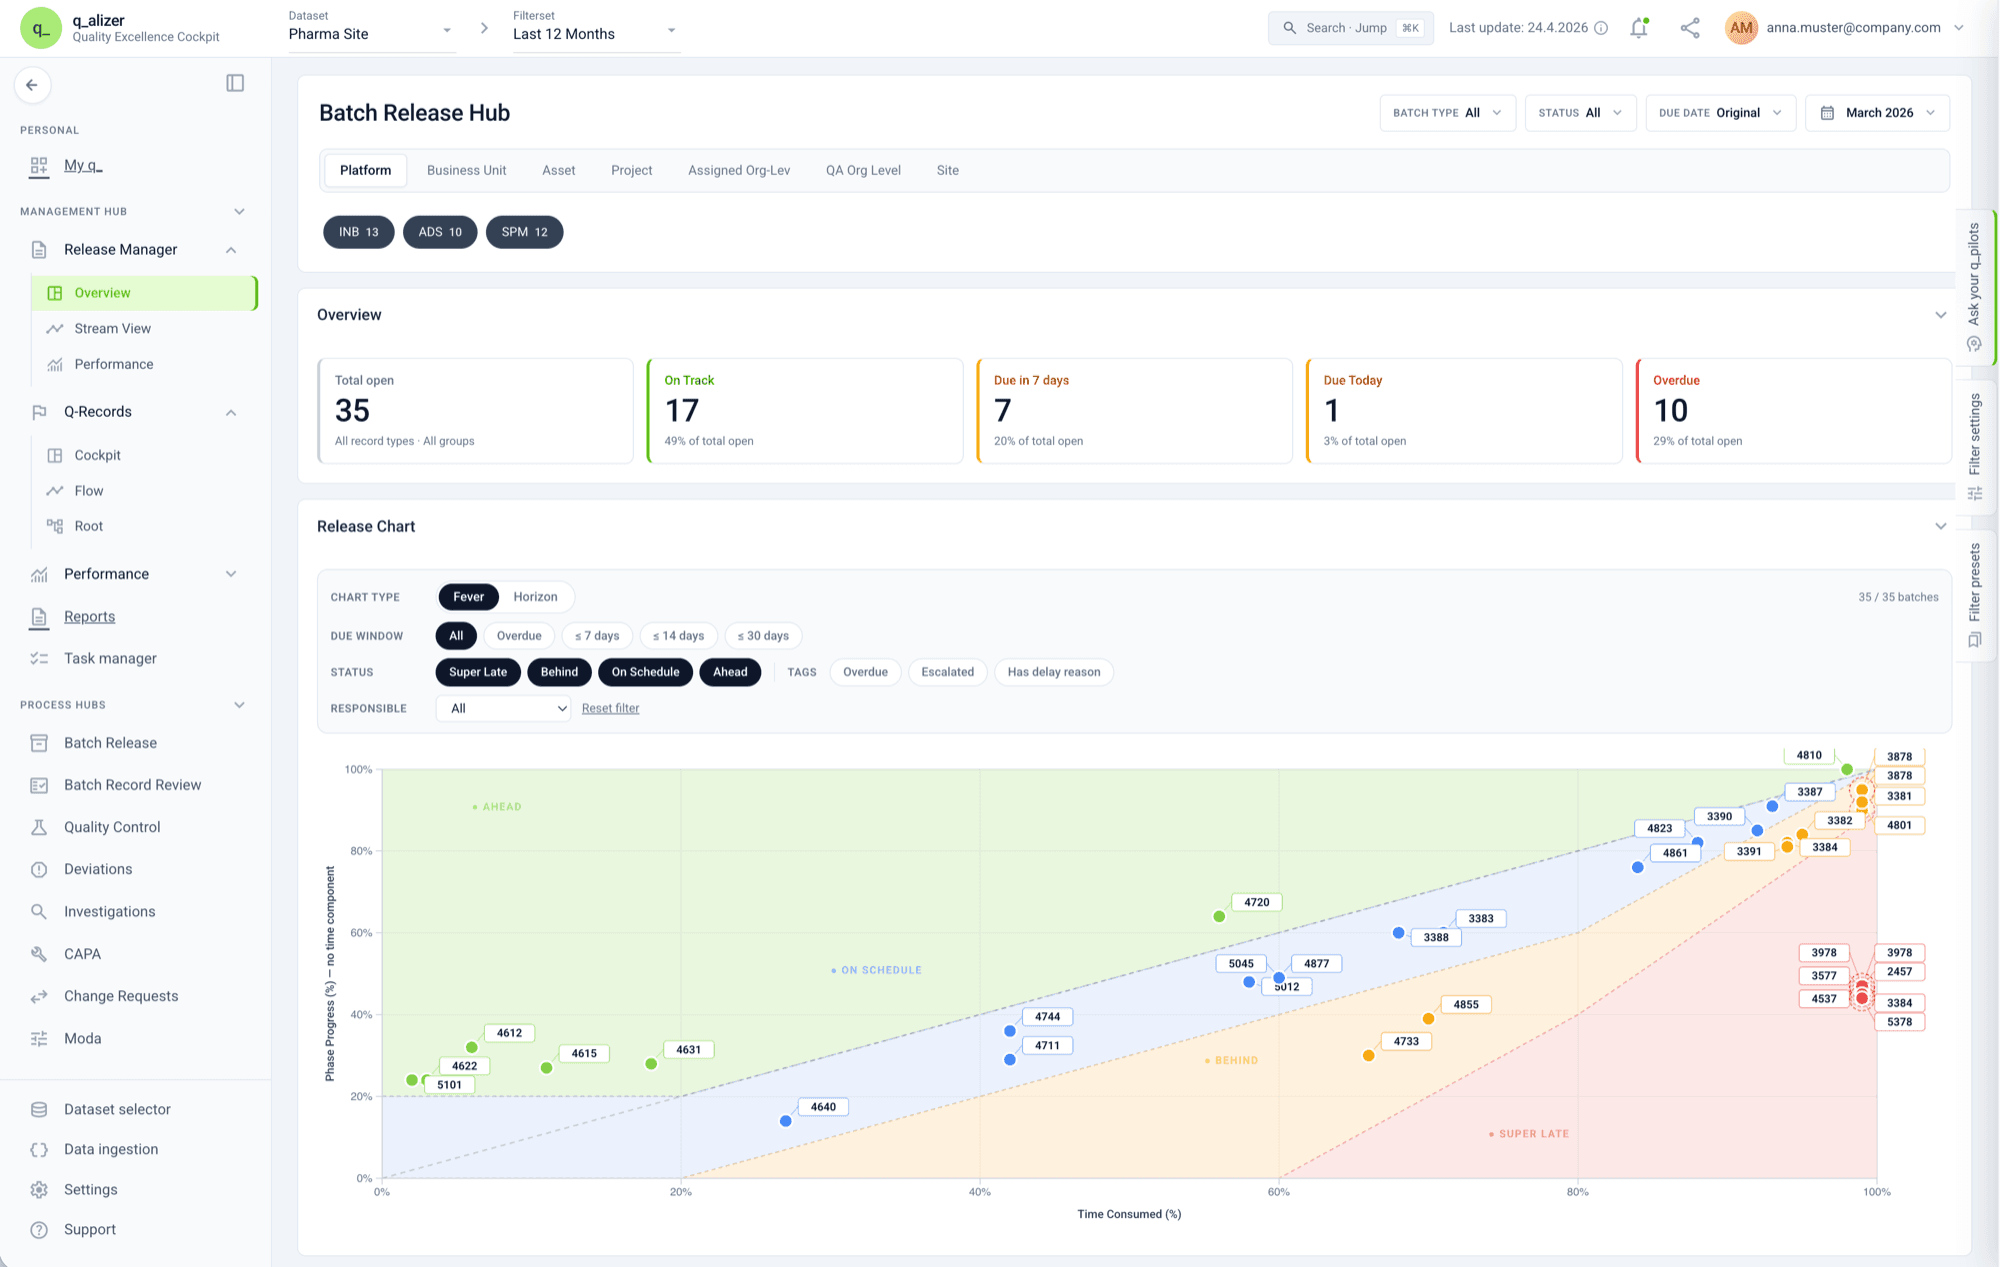Open the Responsible All dropdown

pyautogui.click(x=503, y=708)
